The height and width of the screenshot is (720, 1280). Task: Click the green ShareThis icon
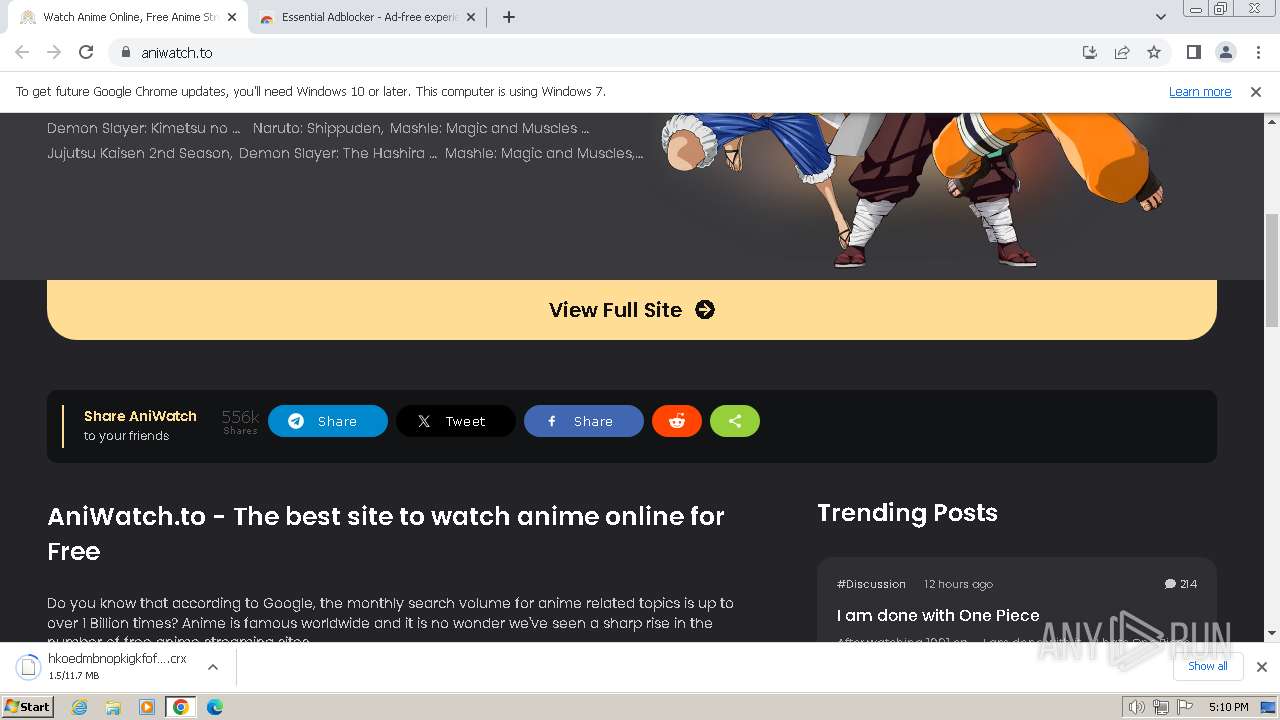click(x=735, y=421)
